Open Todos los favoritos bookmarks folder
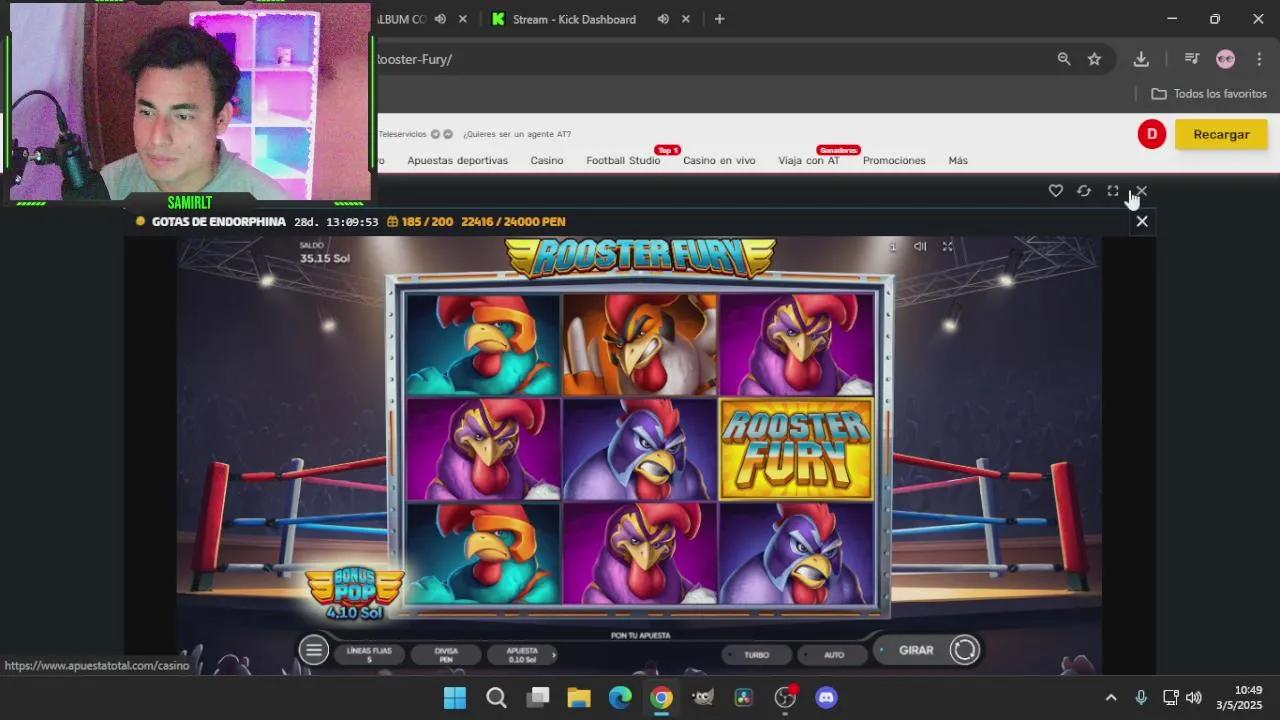 tap(1209, 94)
